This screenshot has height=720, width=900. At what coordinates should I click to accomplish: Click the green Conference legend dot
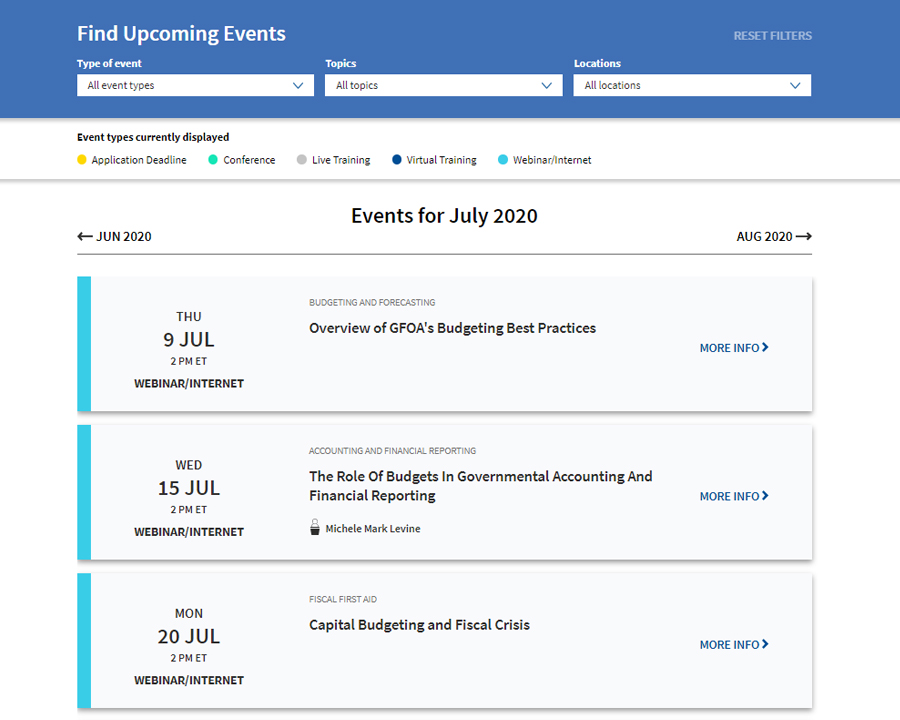tap(213, 160)
